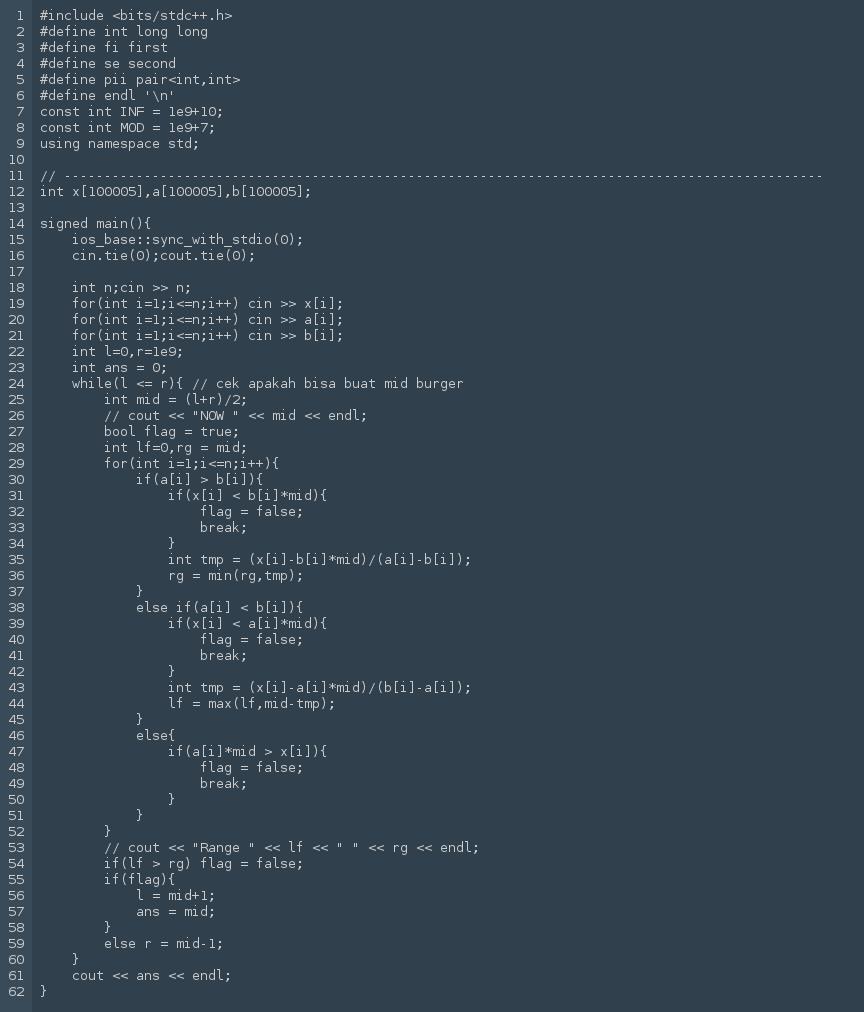Click the 'else r = mid-1;' statement
The image size is (864, 1012).
coord(163,944)
